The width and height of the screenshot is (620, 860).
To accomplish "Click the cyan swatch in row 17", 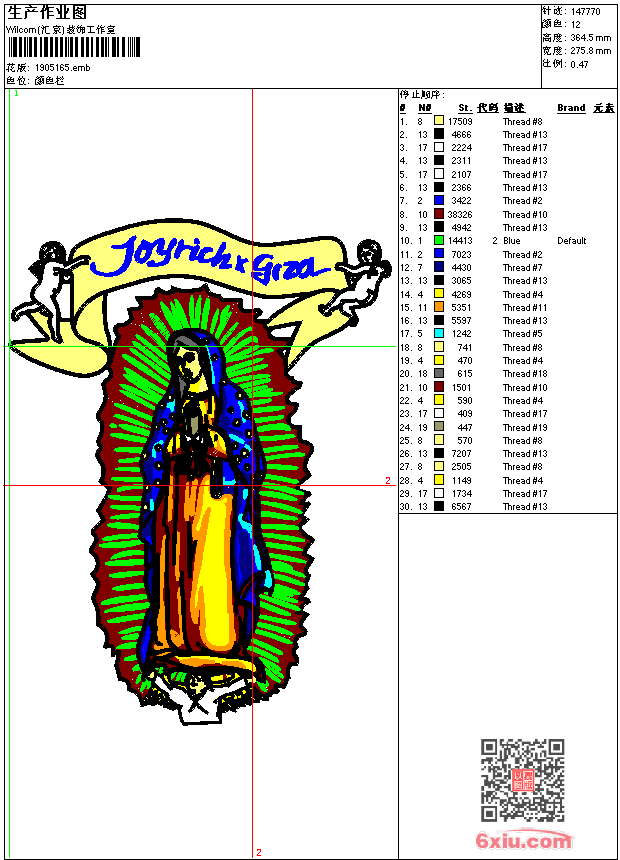I will [x=439, y=333].
